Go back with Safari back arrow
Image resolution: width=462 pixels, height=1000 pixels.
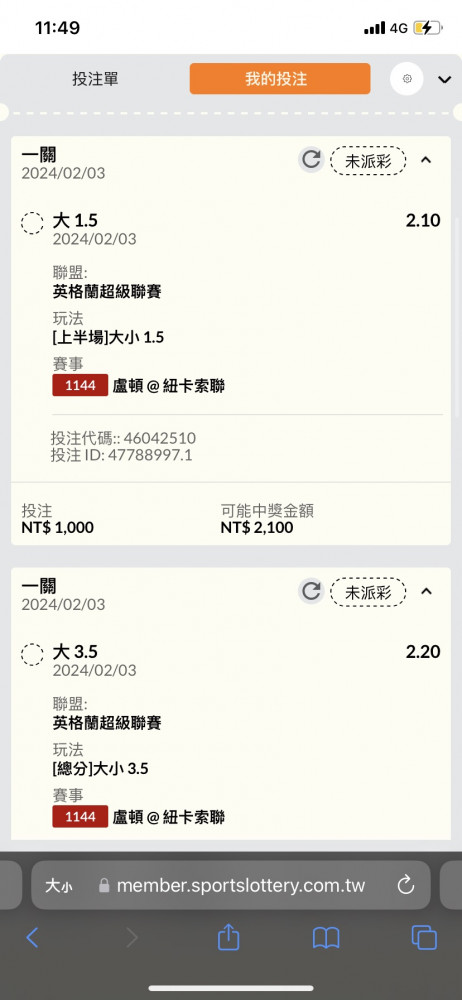(33, 938)
